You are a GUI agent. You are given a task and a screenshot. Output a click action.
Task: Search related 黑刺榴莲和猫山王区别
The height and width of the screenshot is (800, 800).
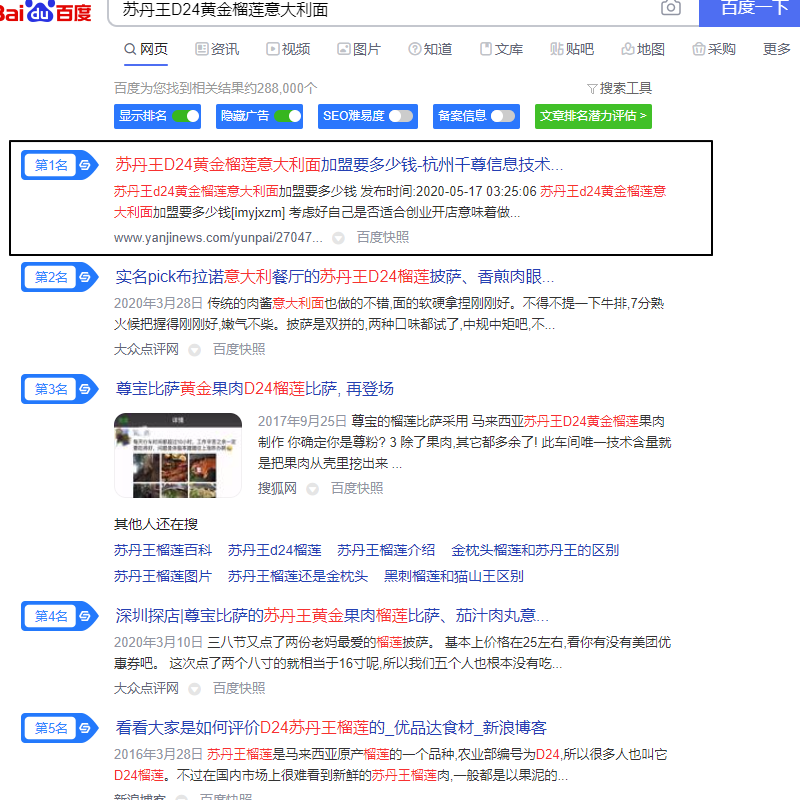tap(454, 576)
